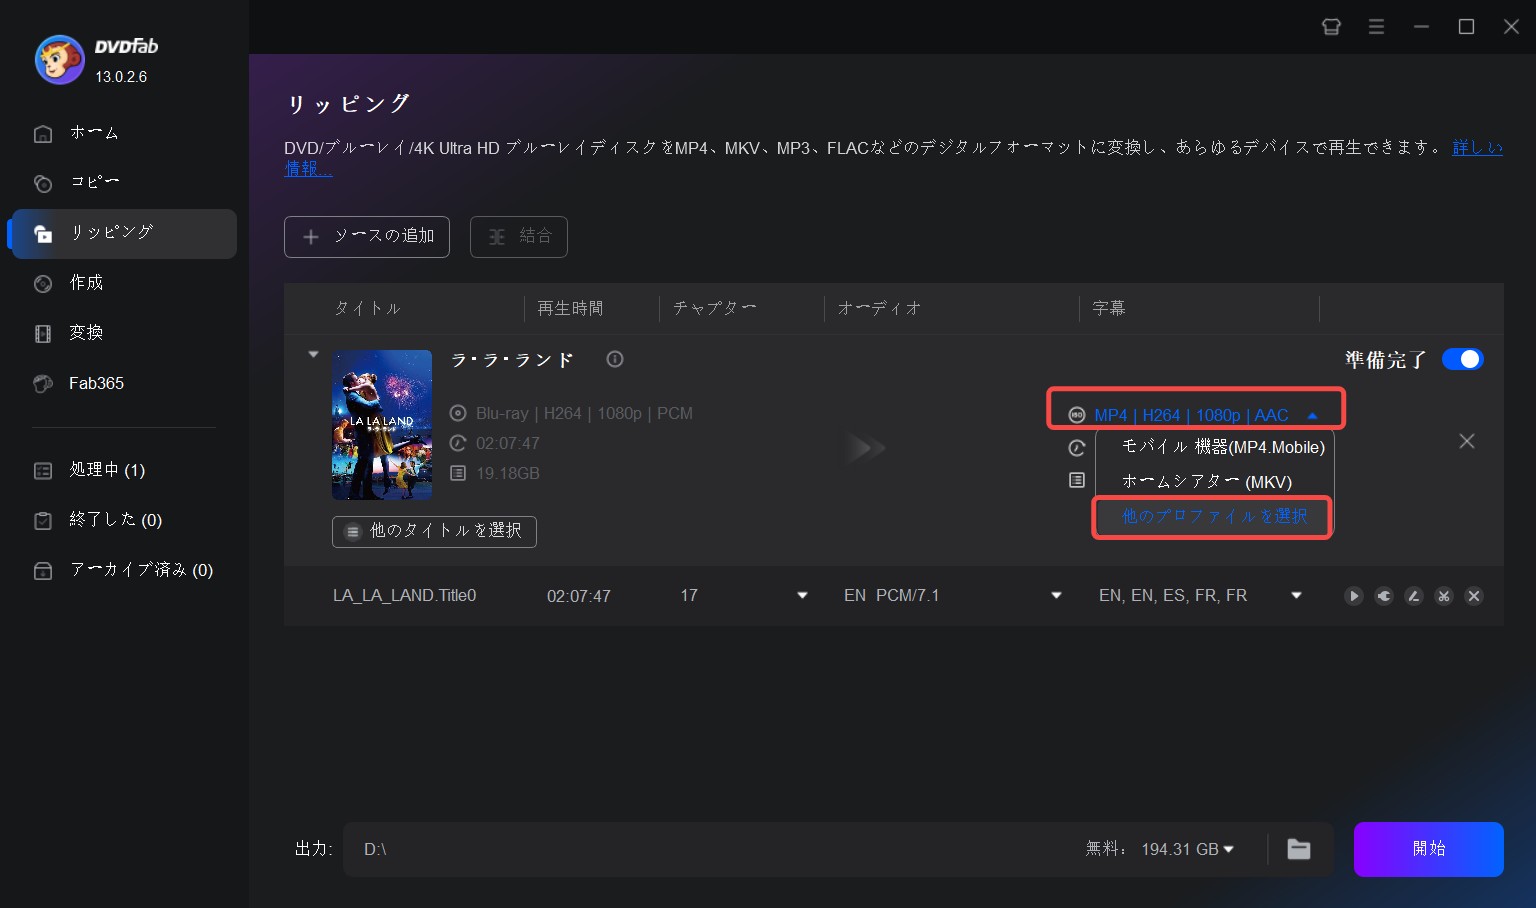
Task: Open advanced settings icon for Title0
Action: coord(1384,596)
